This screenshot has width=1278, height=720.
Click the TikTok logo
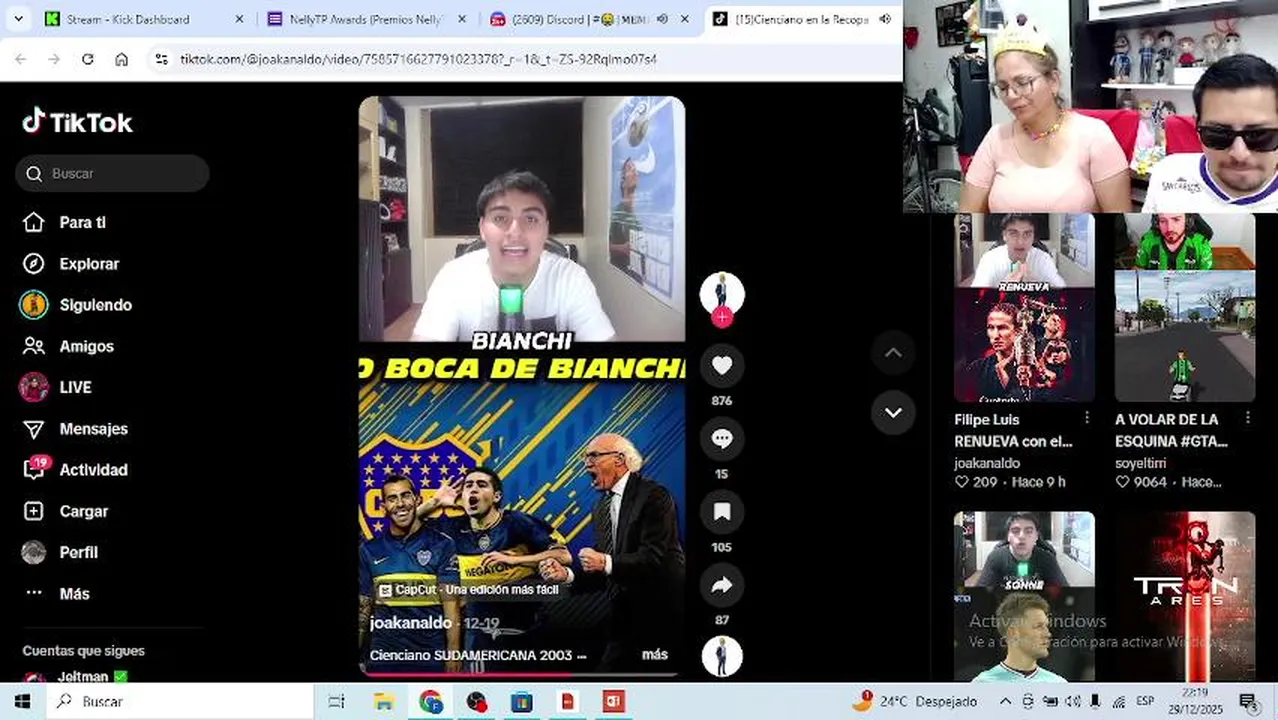coord(77,122)
